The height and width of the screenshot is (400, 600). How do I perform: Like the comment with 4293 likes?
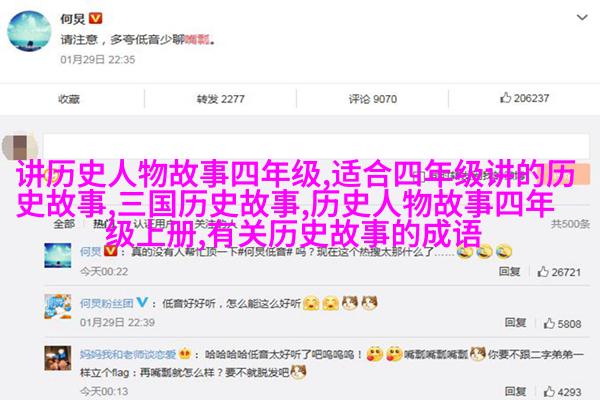pyautogui.click(x=562, y=392)
